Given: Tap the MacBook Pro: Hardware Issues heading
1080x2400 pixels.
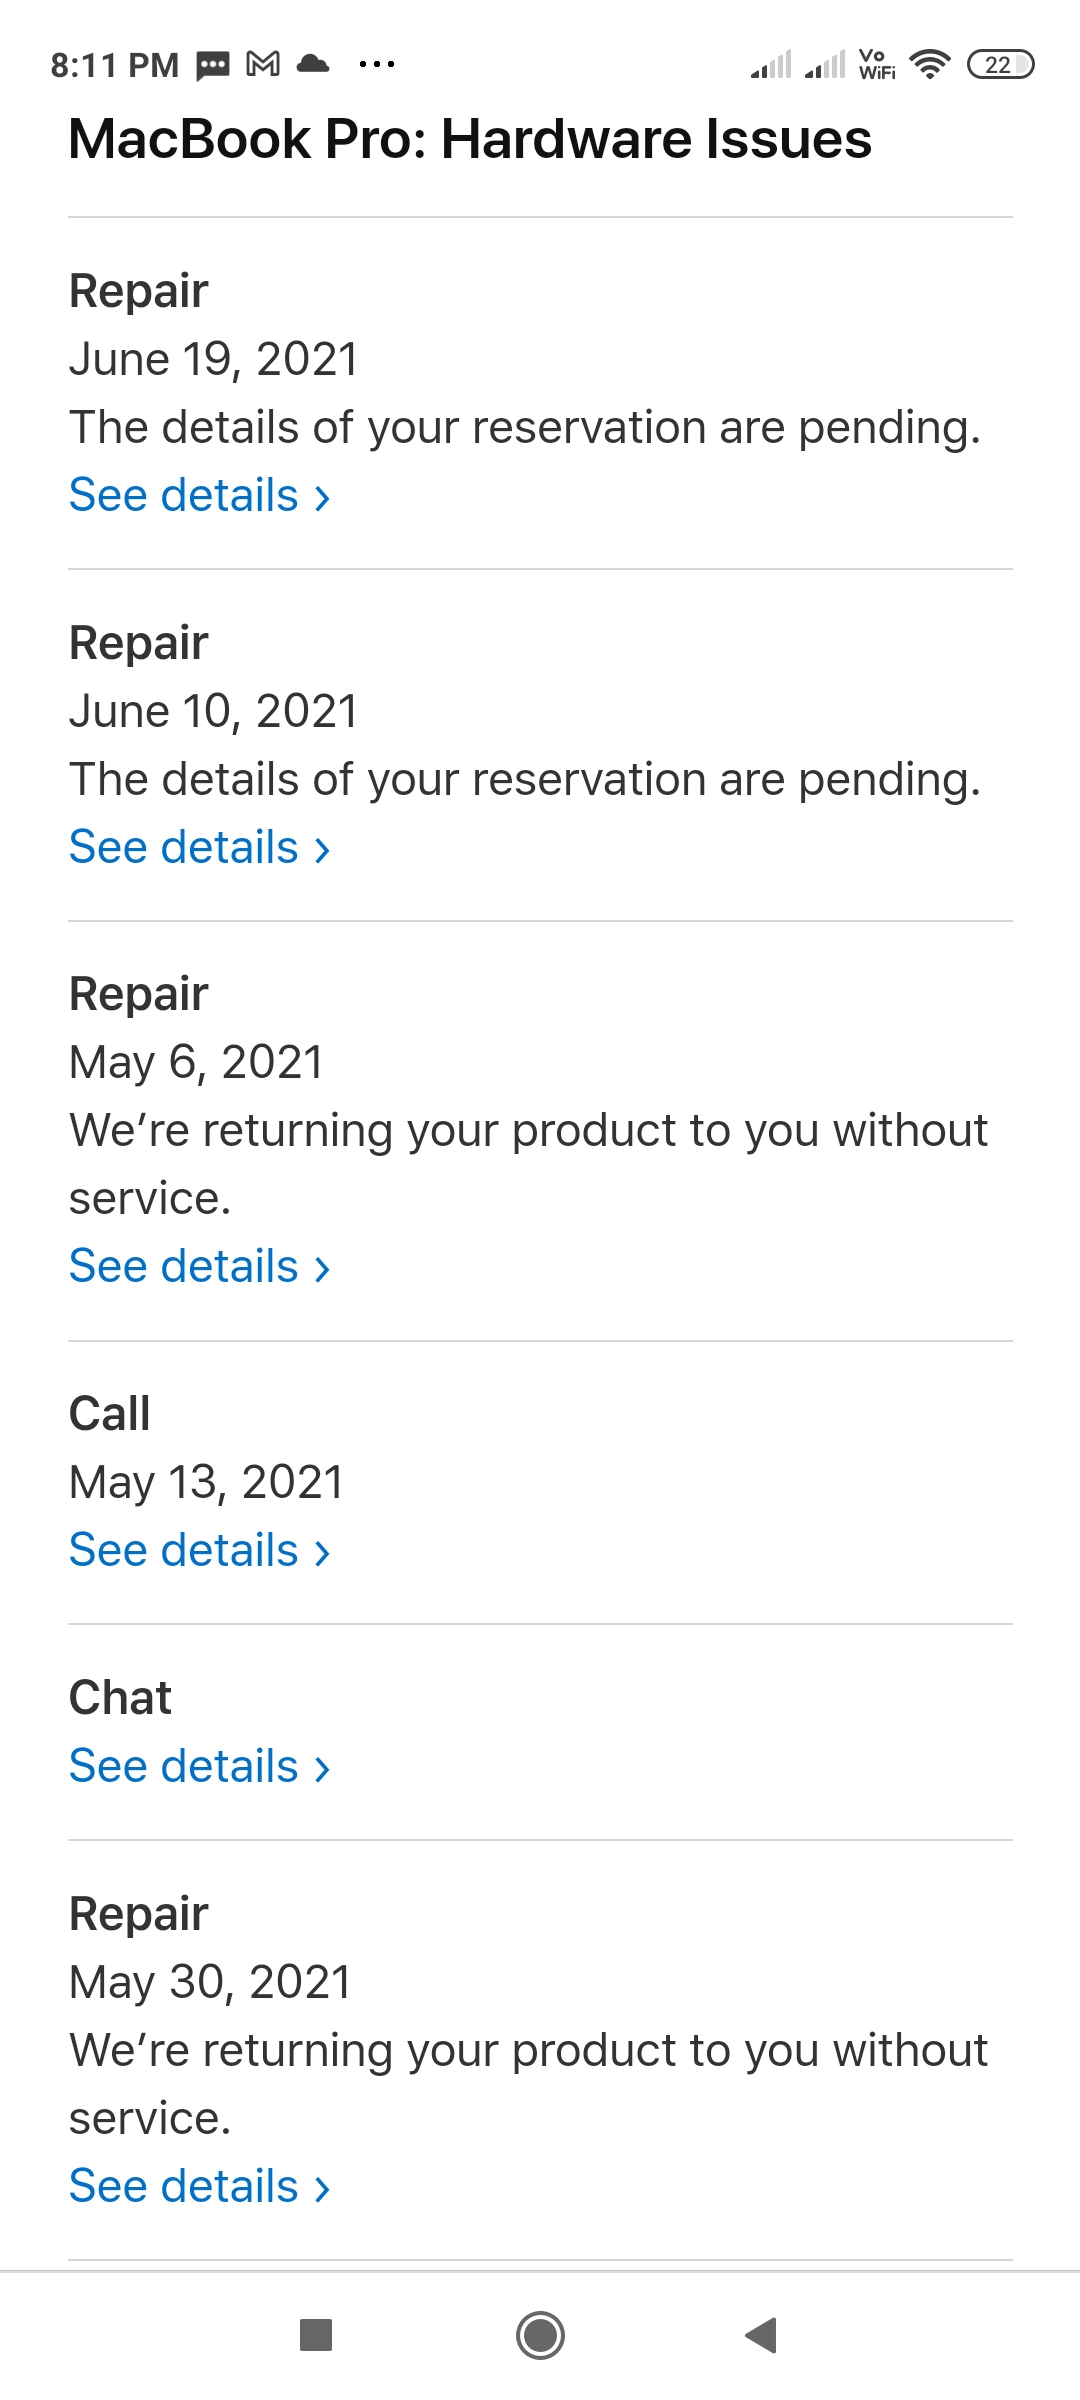Looking at the screenshot, I should (x=470, y=139).
